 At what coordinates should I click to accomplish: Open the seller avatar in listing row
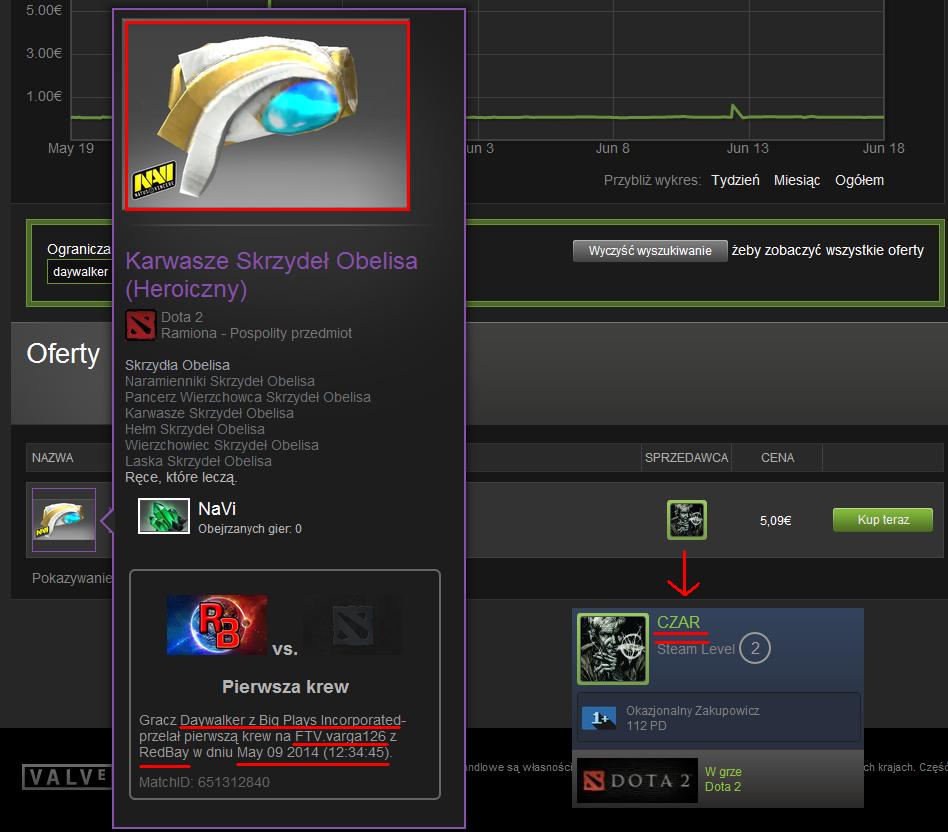pyautogui.click(x=687, y=519)
